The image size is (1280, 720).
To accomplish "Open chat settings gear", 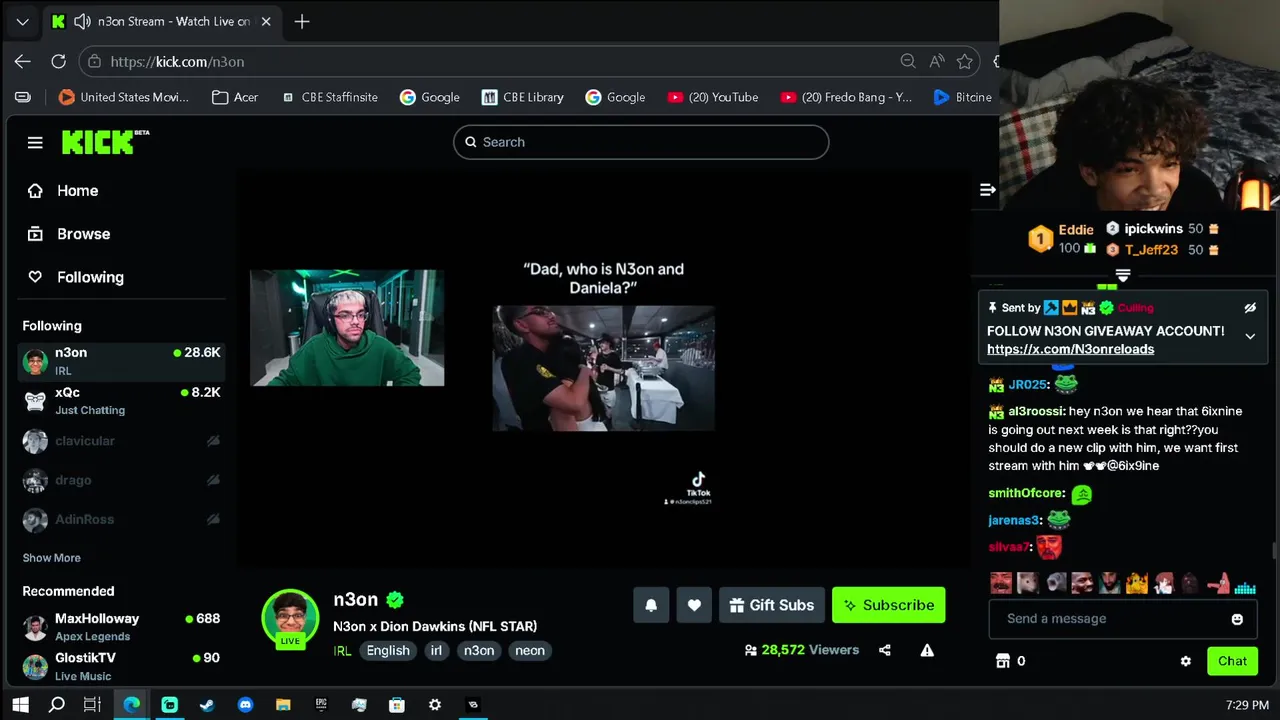I will click(x=1186, y=661).
